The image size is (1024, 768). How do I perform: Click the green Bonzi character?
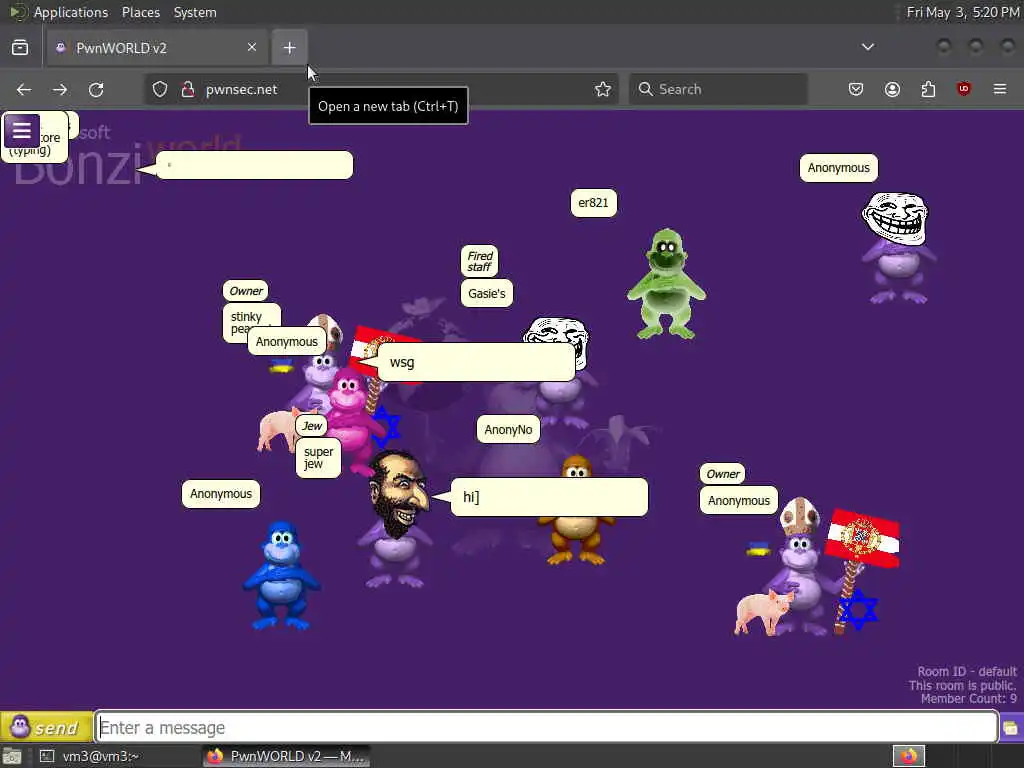coord(666,284)
